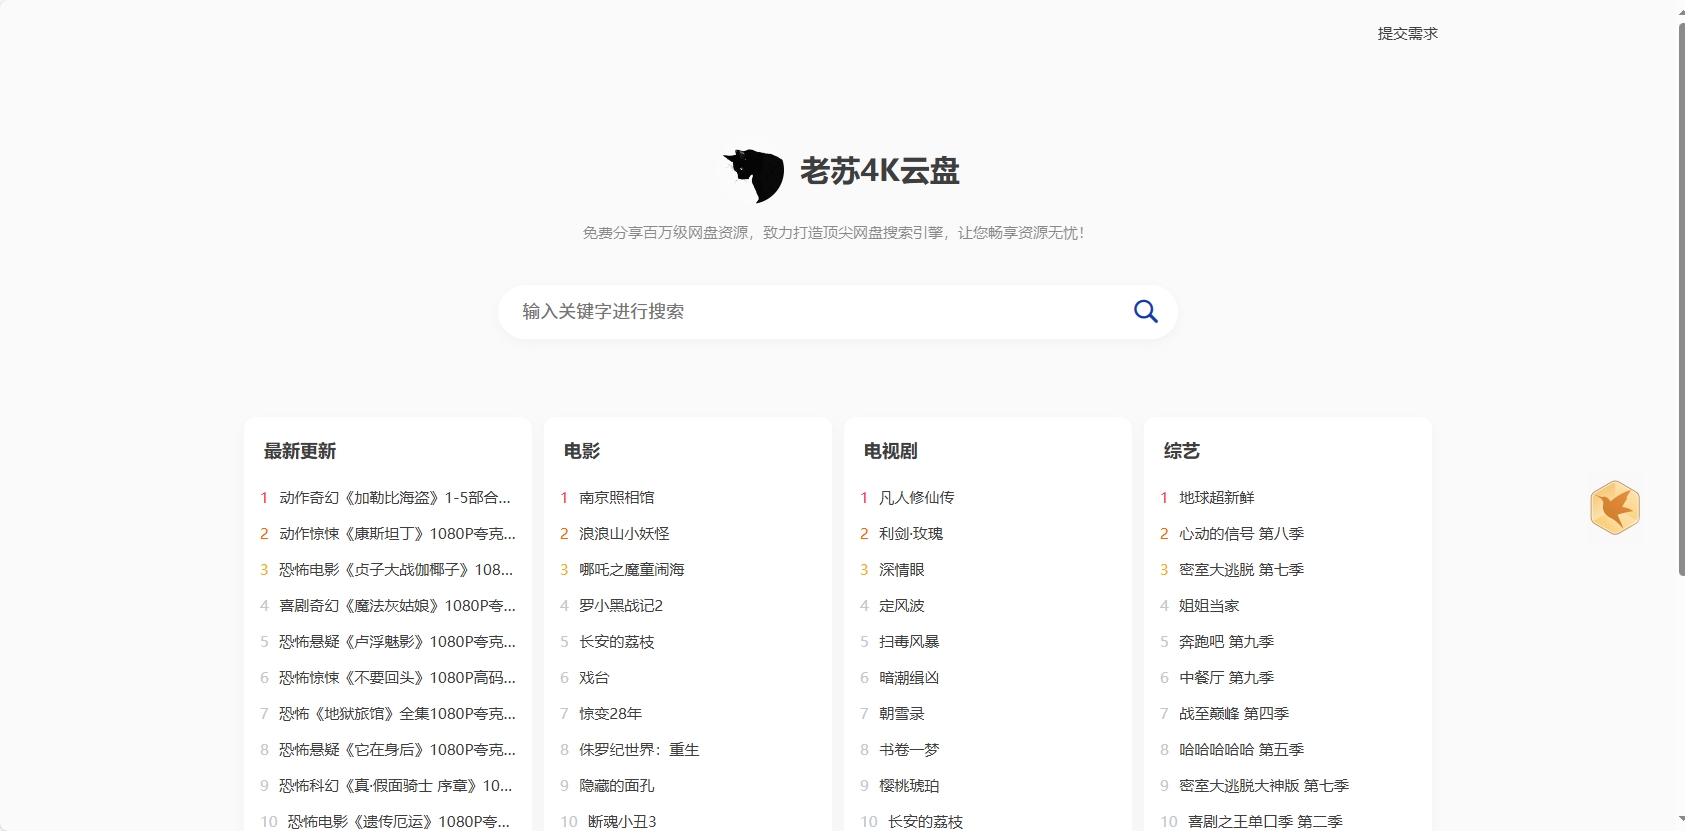The height and width of the screenshot is (831, 1685).
Task: Select movie 南京照相馆
Action: pos(617,497)
